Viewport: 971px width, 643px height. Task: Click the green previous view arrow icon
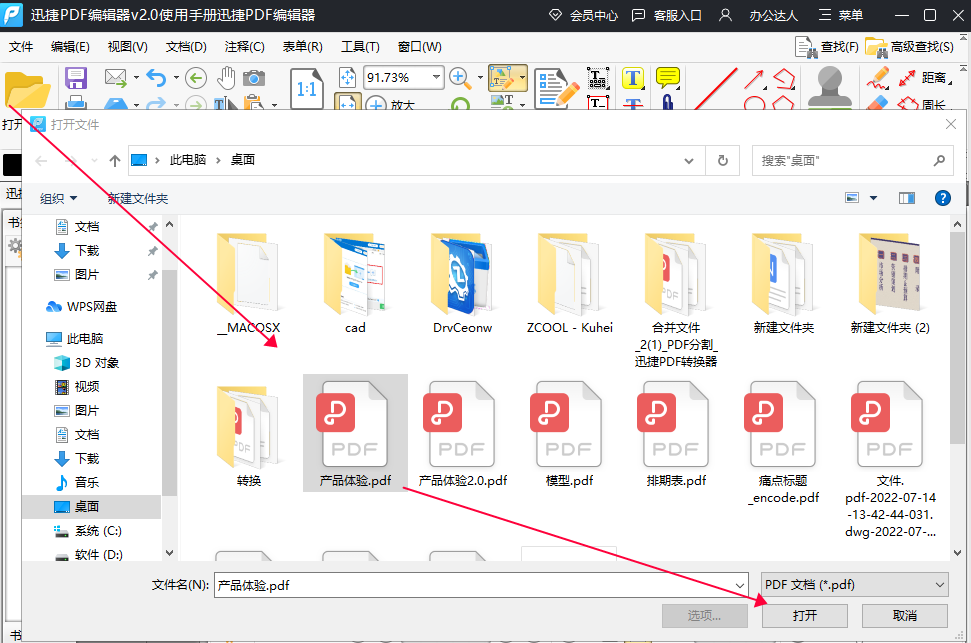tap(196, 78)
